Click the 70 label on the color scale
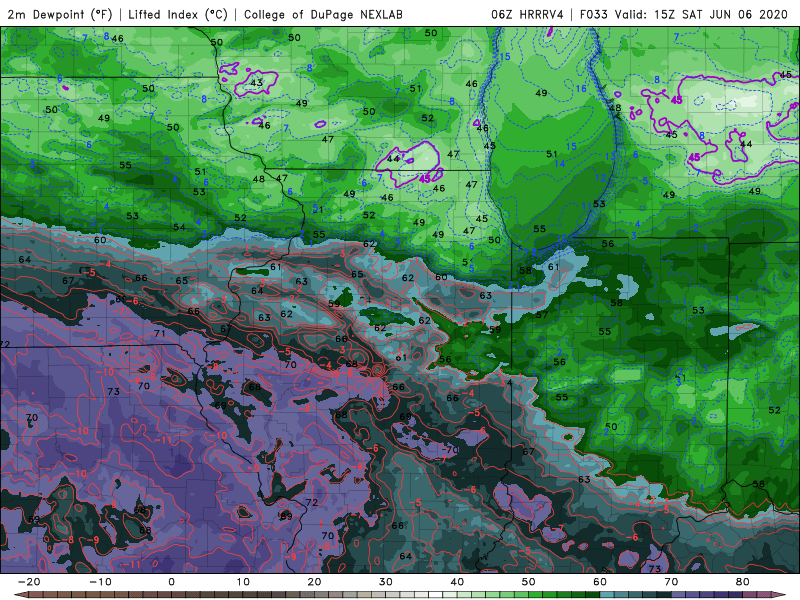The image size is (800, 600). pyautogui.click(x=671, y=582)
